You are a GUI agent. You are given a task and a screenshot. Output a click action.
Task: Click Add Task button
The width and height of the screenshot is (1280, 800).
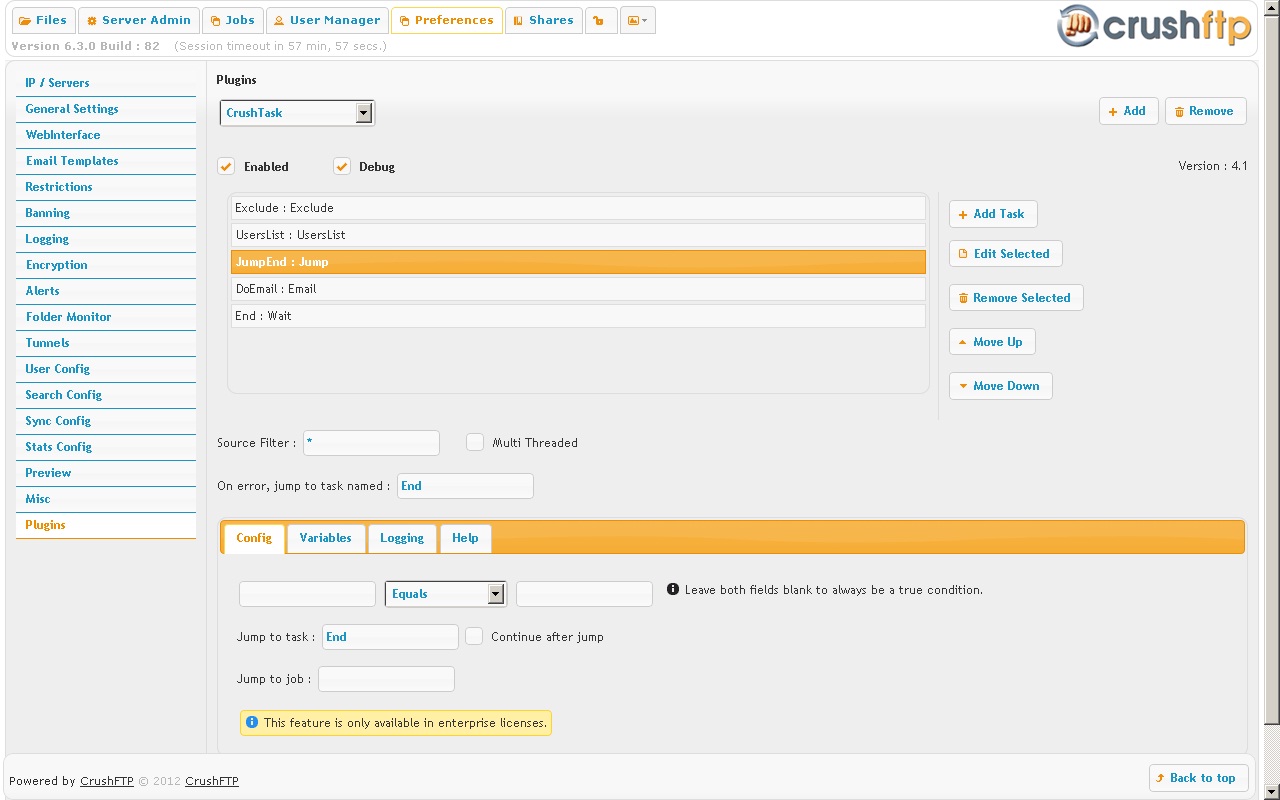click(993, 214)
